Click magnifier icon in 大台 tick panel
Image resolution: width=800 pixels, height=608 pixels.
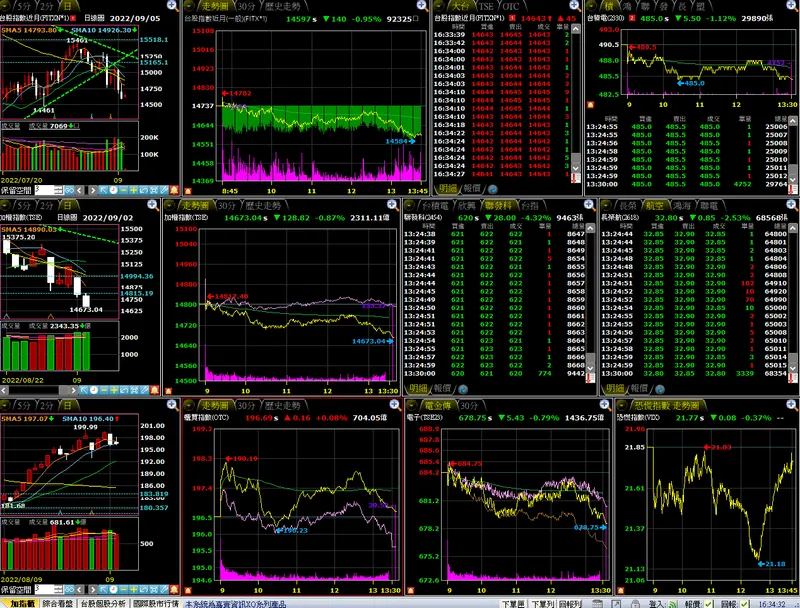tap(575, 6)
